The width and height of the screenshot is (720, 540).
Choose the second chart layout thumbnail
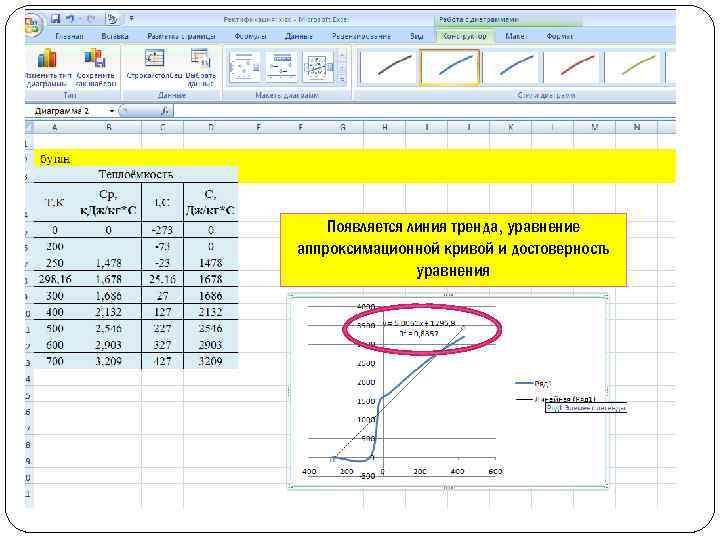282,67
